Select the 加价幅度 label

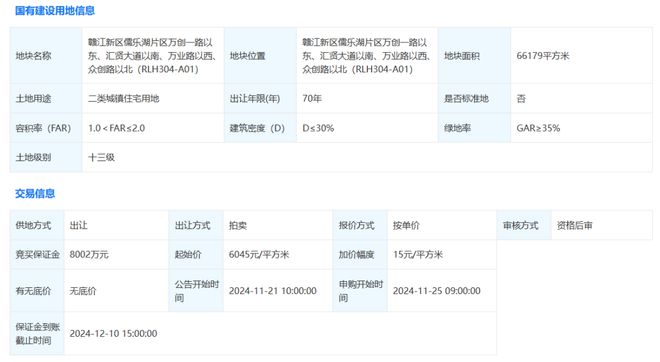pos(357,255)
